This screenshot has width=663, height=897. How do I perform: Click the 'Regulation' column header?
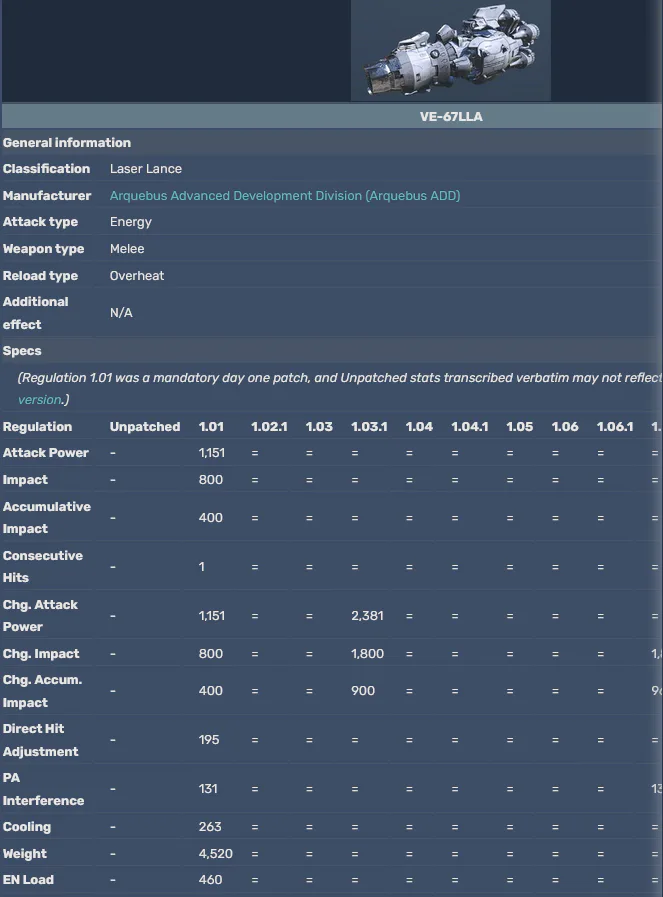coord(37,427)
